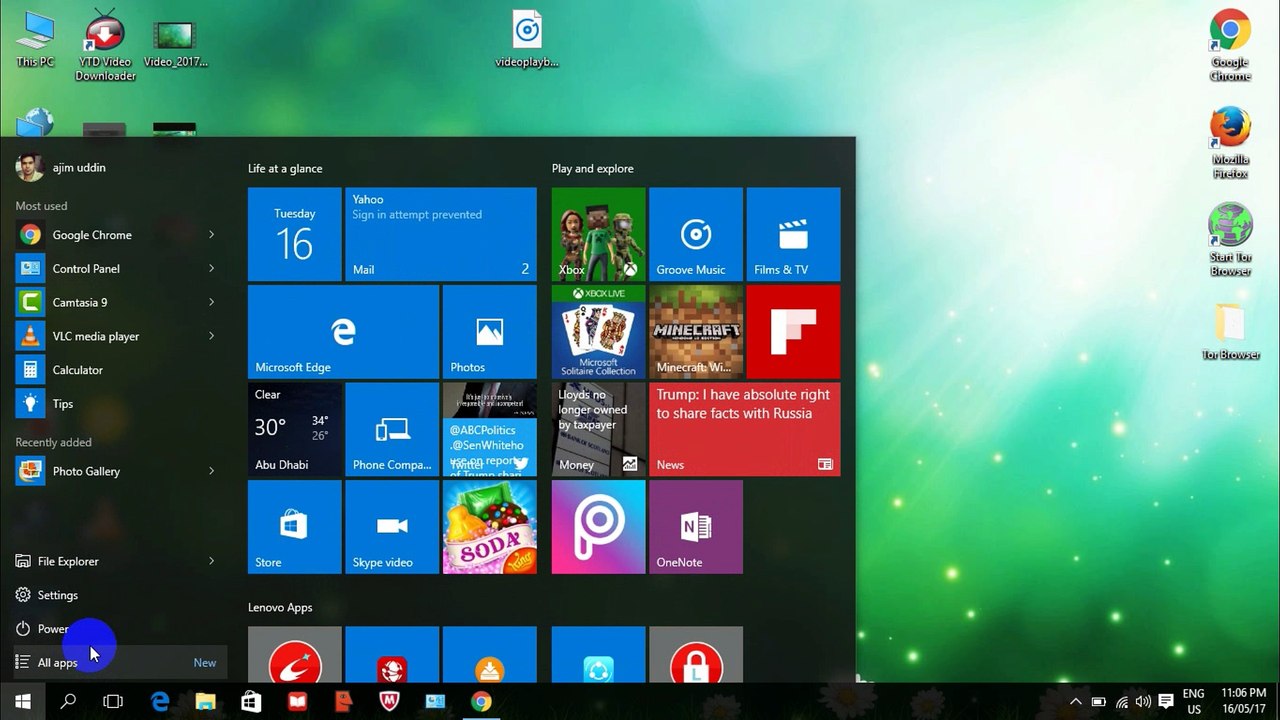
Task: Select the YTD Video Downloader desktop shortcut
Action: click(105, 45)
